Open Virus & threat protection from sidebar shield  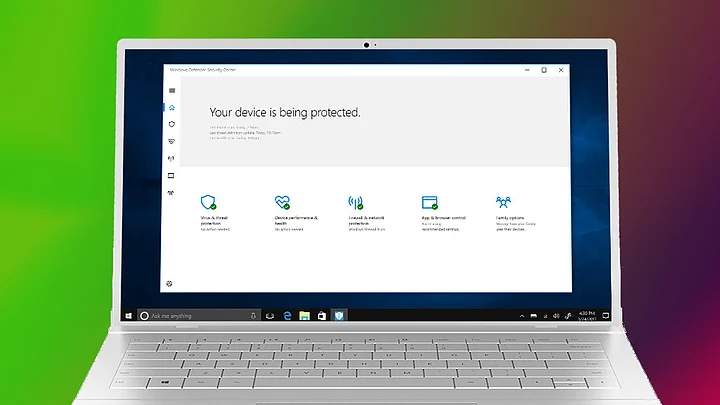[172, 125]
